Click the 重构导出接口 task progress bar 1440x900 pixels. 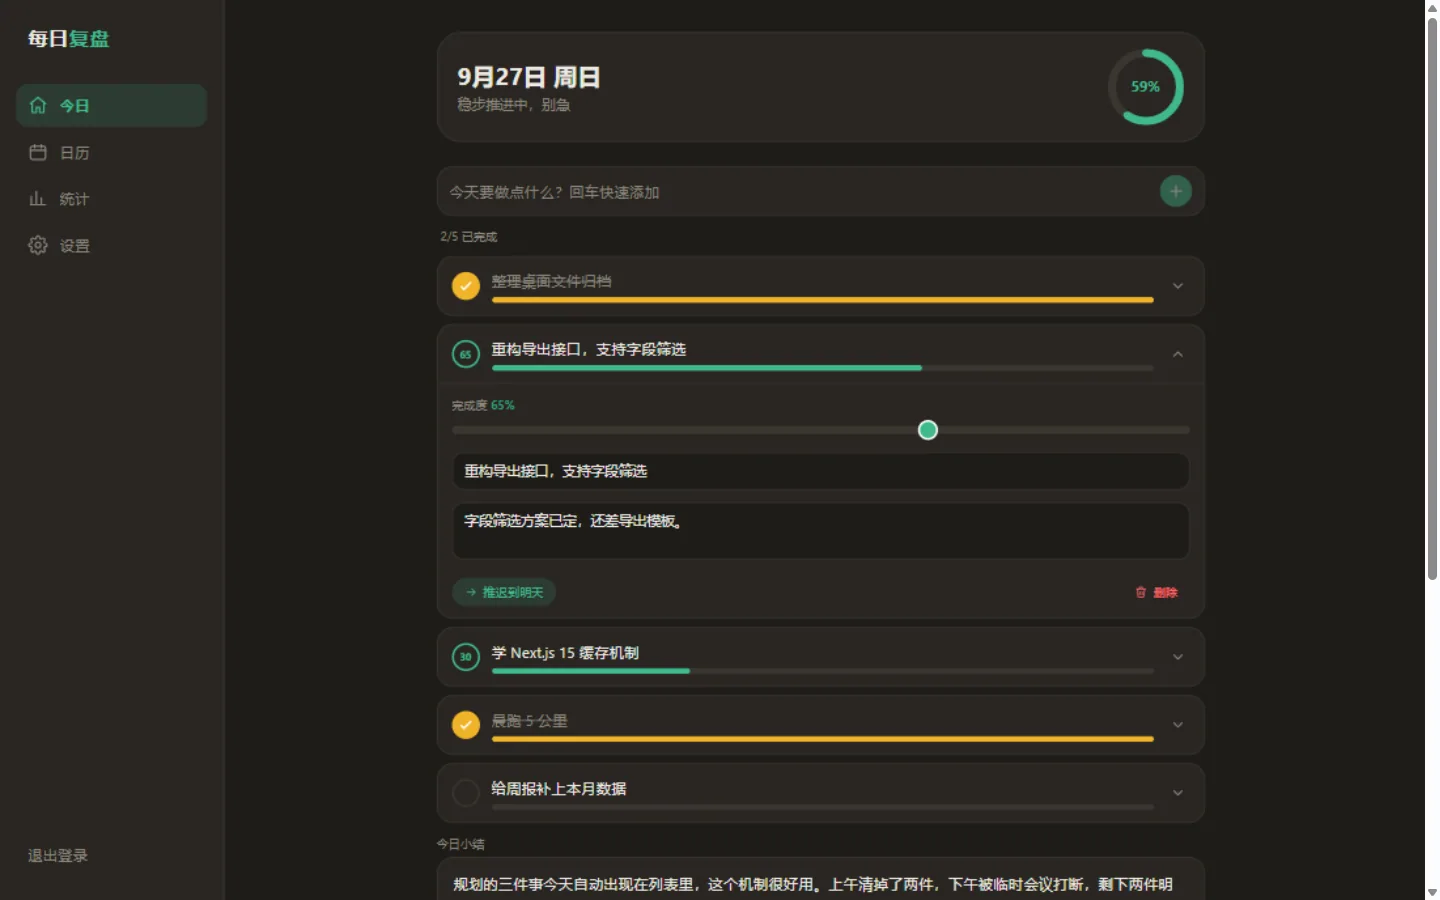[x=822, y=368]
